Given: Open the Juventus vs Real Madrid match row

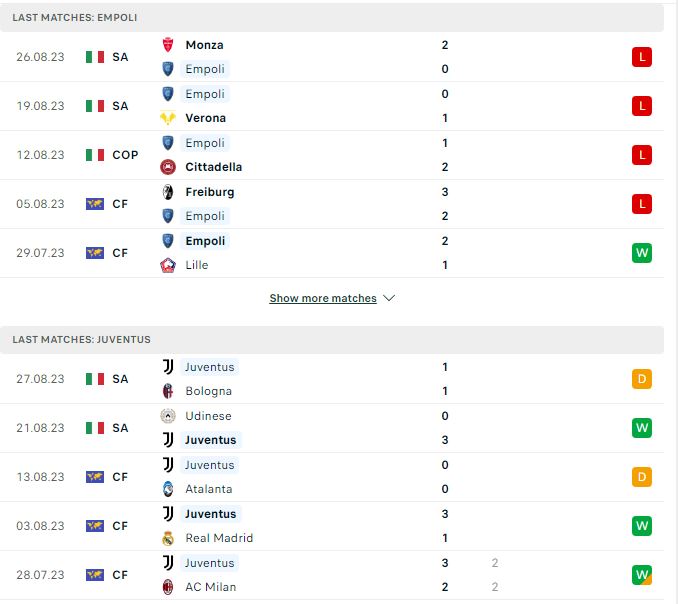Looking at the screenshot, I should coord(332,526).
